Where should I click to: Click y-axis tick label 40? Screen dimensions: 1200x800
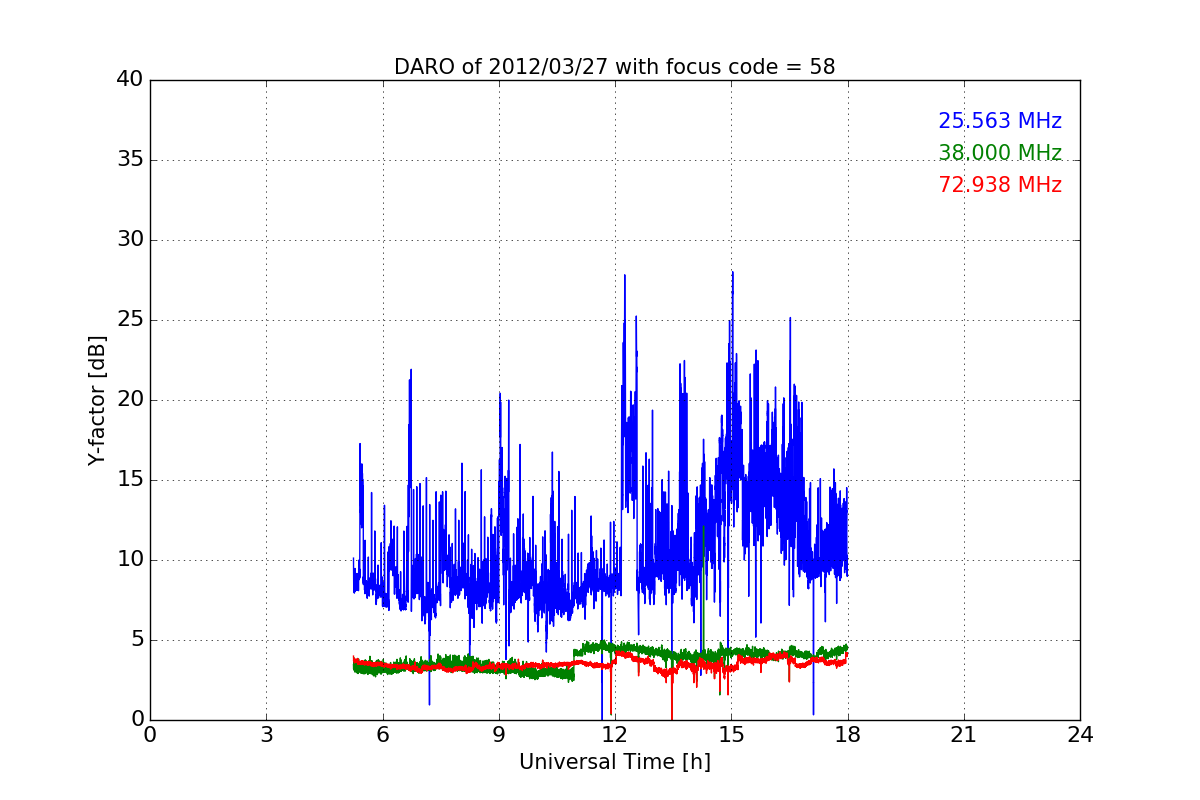[x=129, y=80]
